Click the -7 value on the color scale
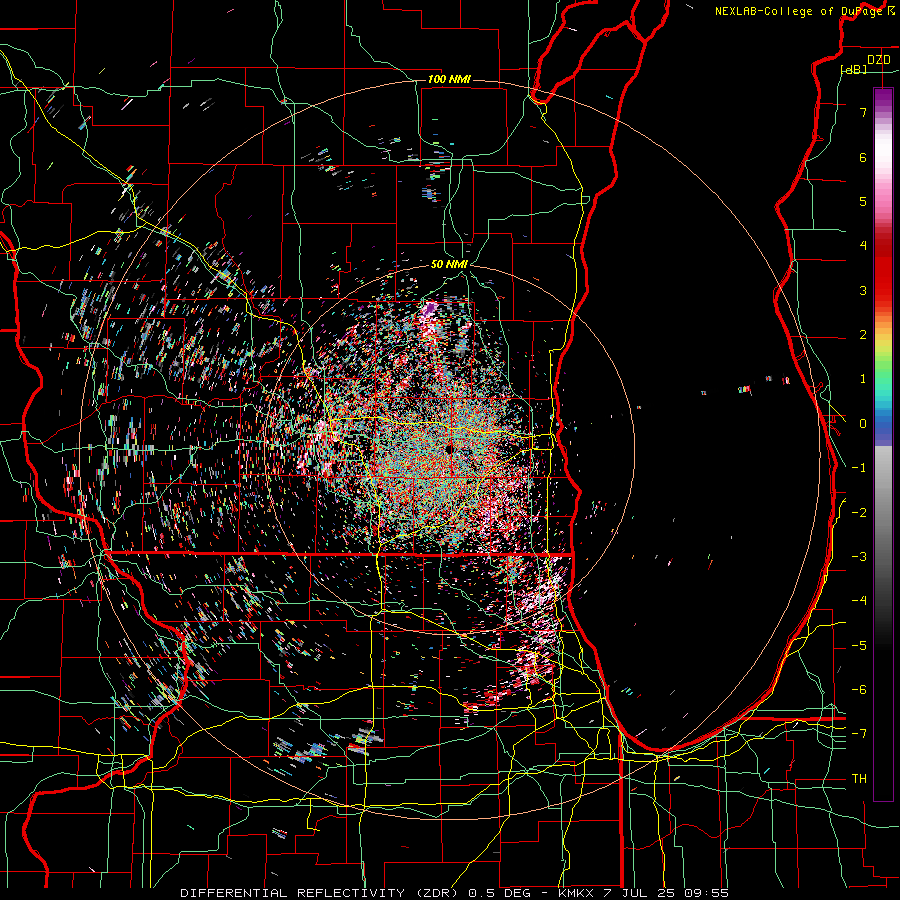Image resolution: width=900 pixels, height=900 pixels. 859,734
